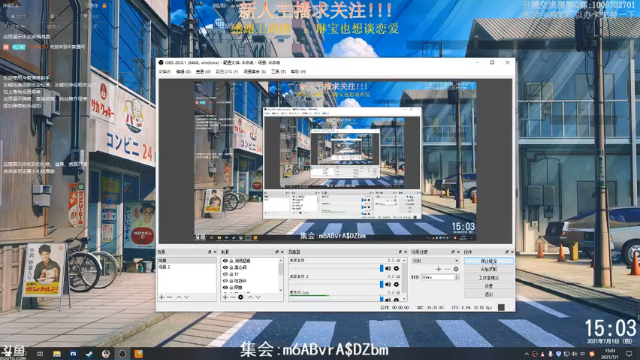Close the 来源 dock panel
The image size is (640, 360).
[x=282, y=252]
